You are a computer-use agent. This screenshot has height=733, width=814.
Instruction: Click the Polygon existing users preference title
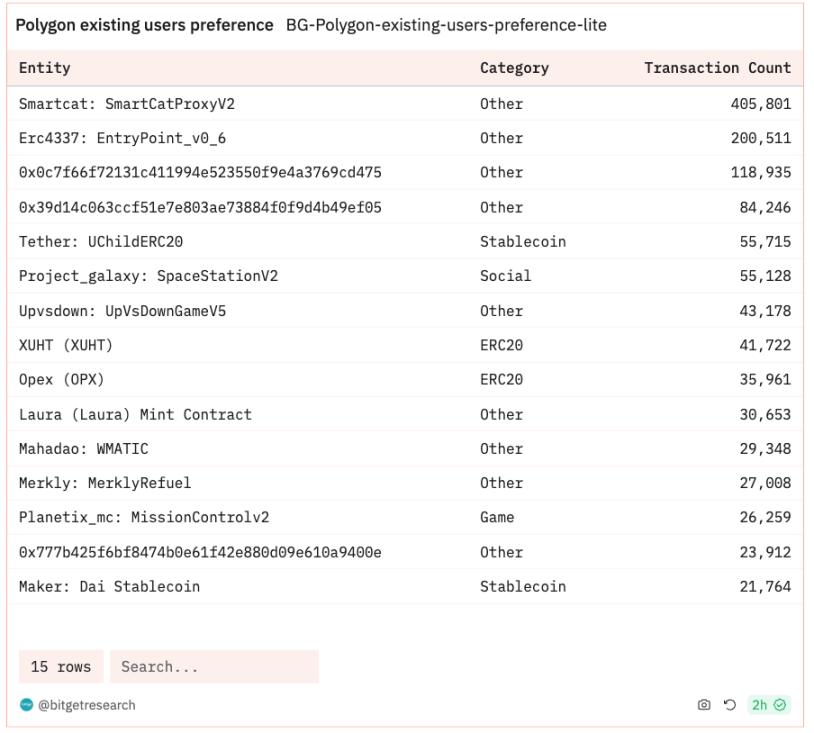[144, 25]
